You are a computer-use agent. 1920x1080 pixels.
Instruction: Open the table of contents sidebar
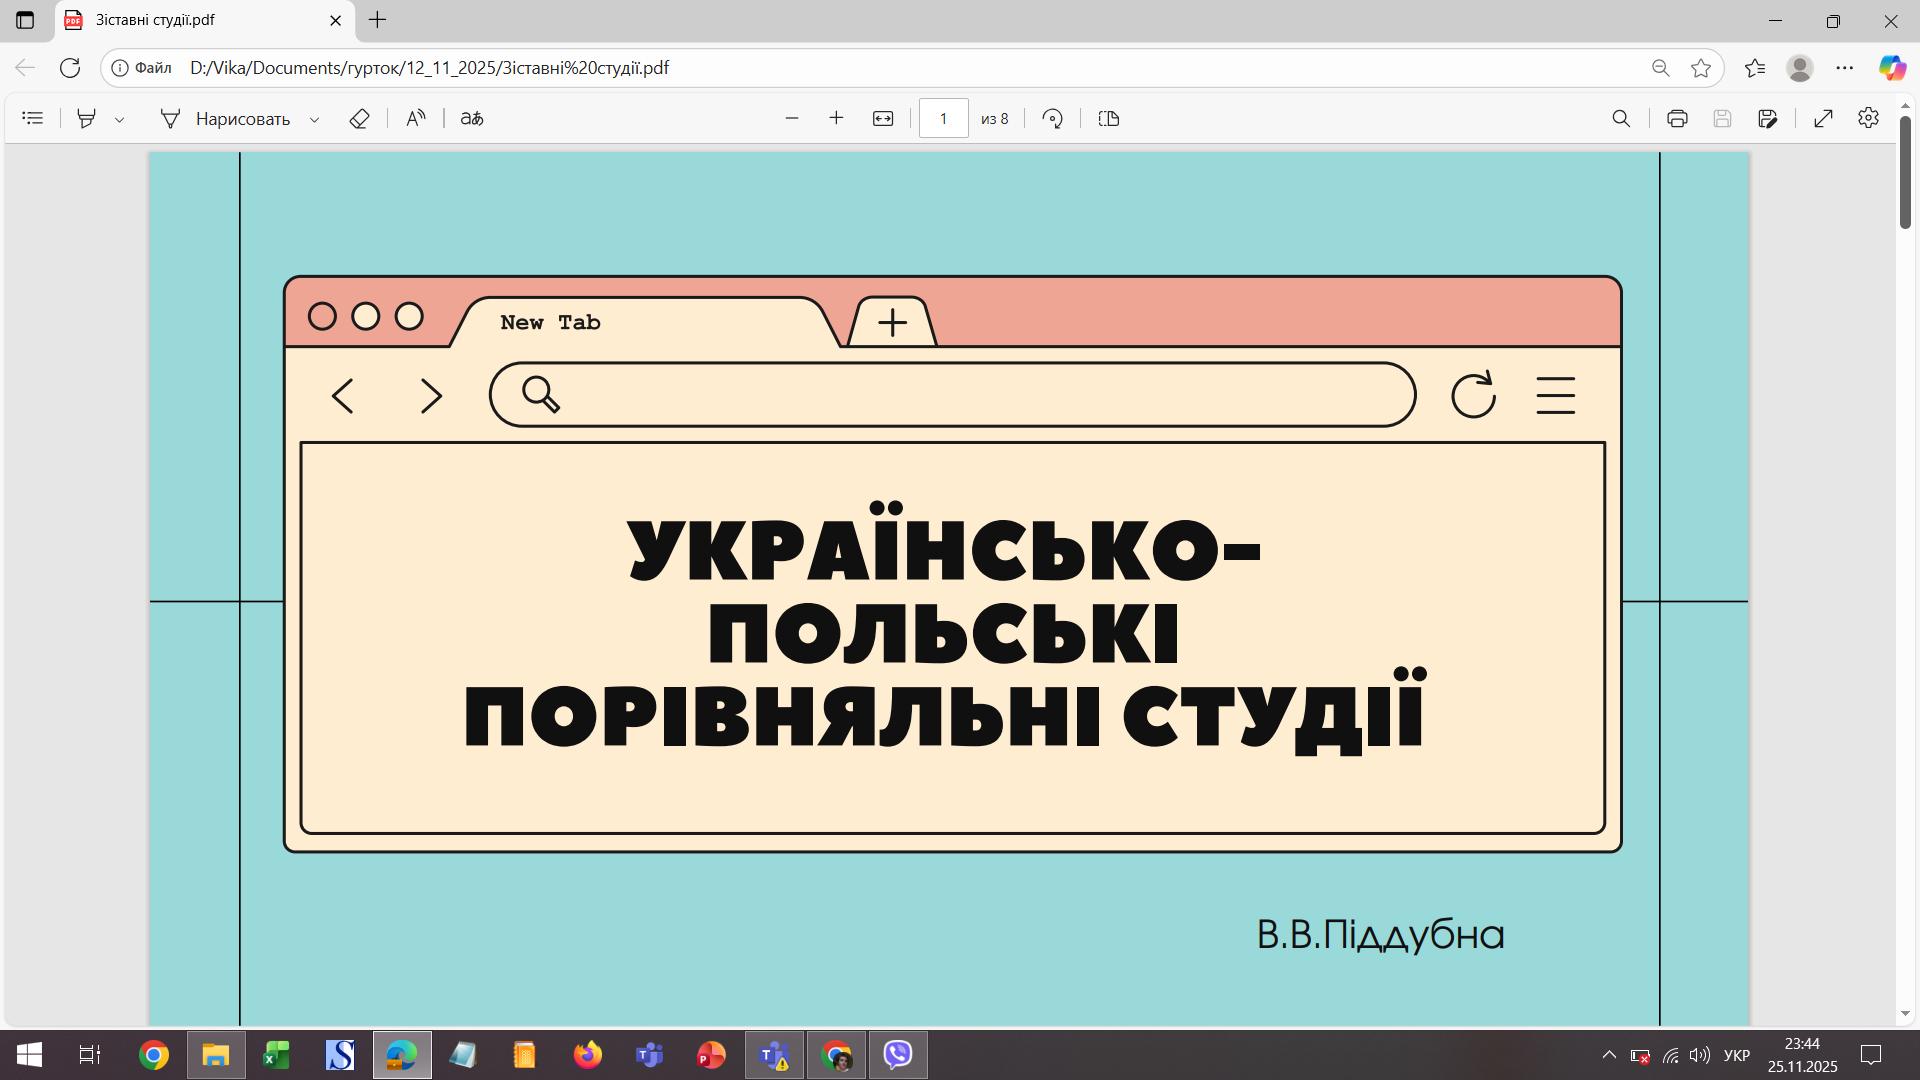(32, 118)
